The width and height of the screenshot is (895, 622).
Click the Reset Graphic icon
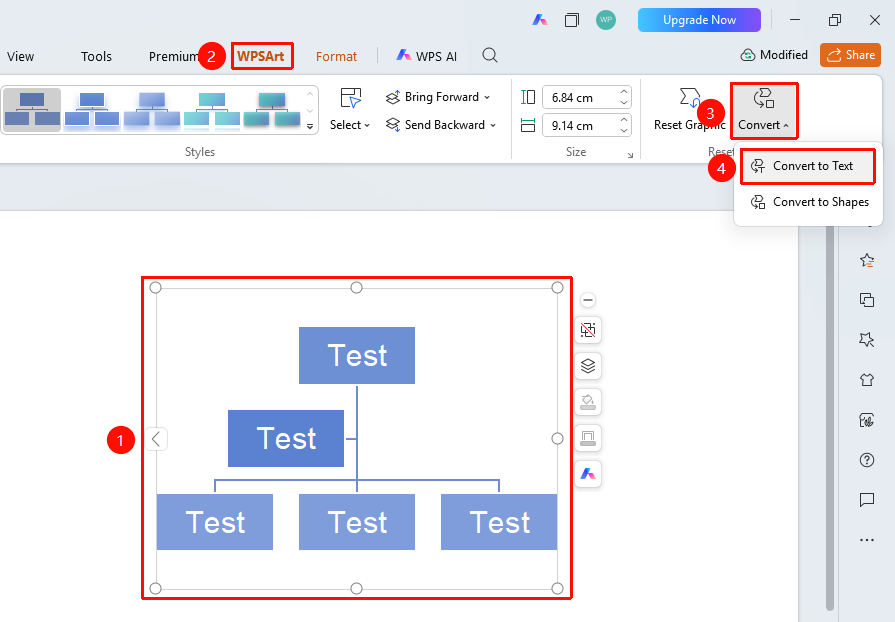pos(689,98)
